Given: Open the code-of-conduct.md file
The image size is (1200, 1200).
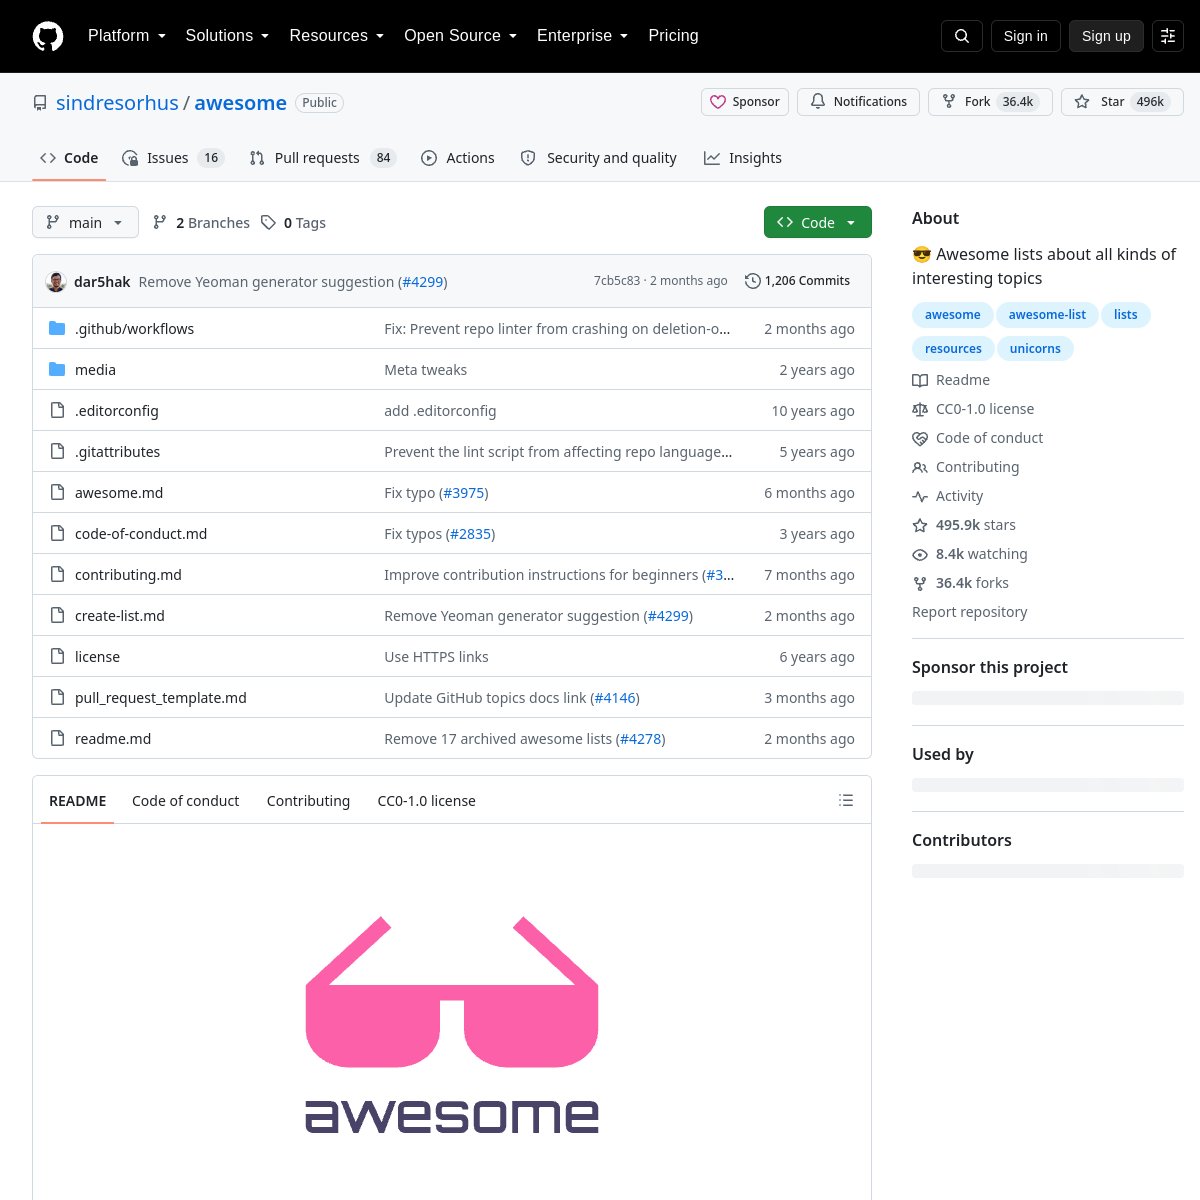Looking at the screenshot, I should (141, 534).
